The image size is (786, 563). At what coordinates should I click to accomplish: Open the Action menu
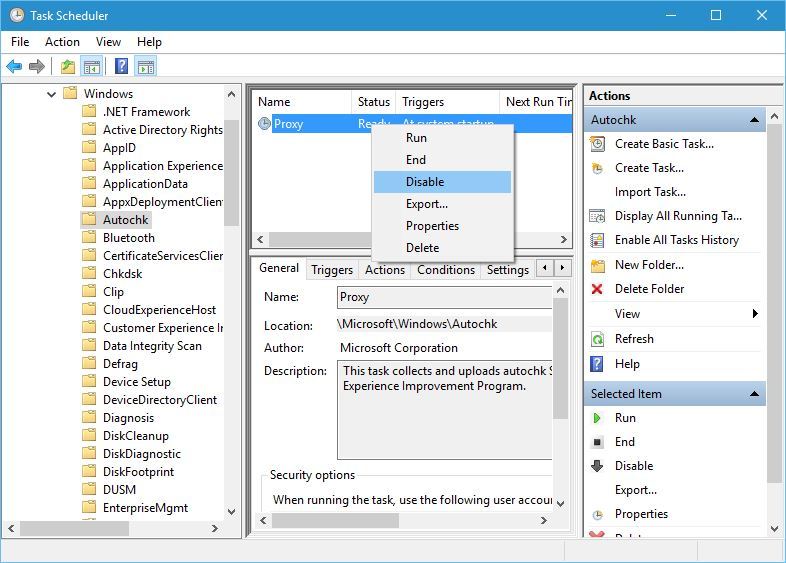pyautogui.click(x=62, y=42)
